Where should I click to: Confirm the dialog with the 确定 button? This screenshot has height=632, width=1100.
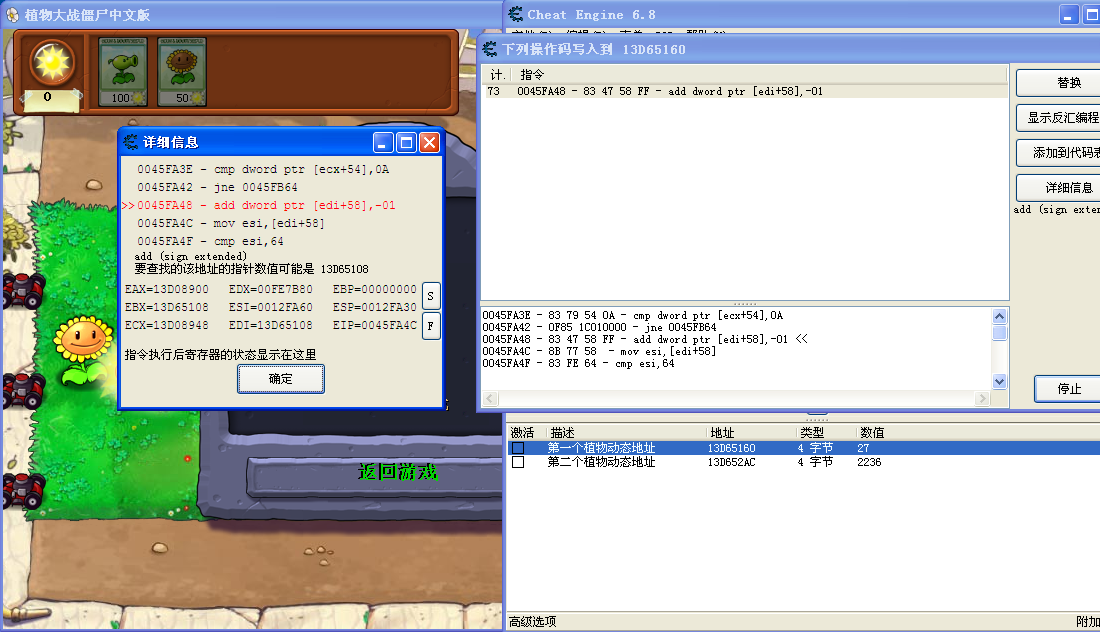coord(281,379)
